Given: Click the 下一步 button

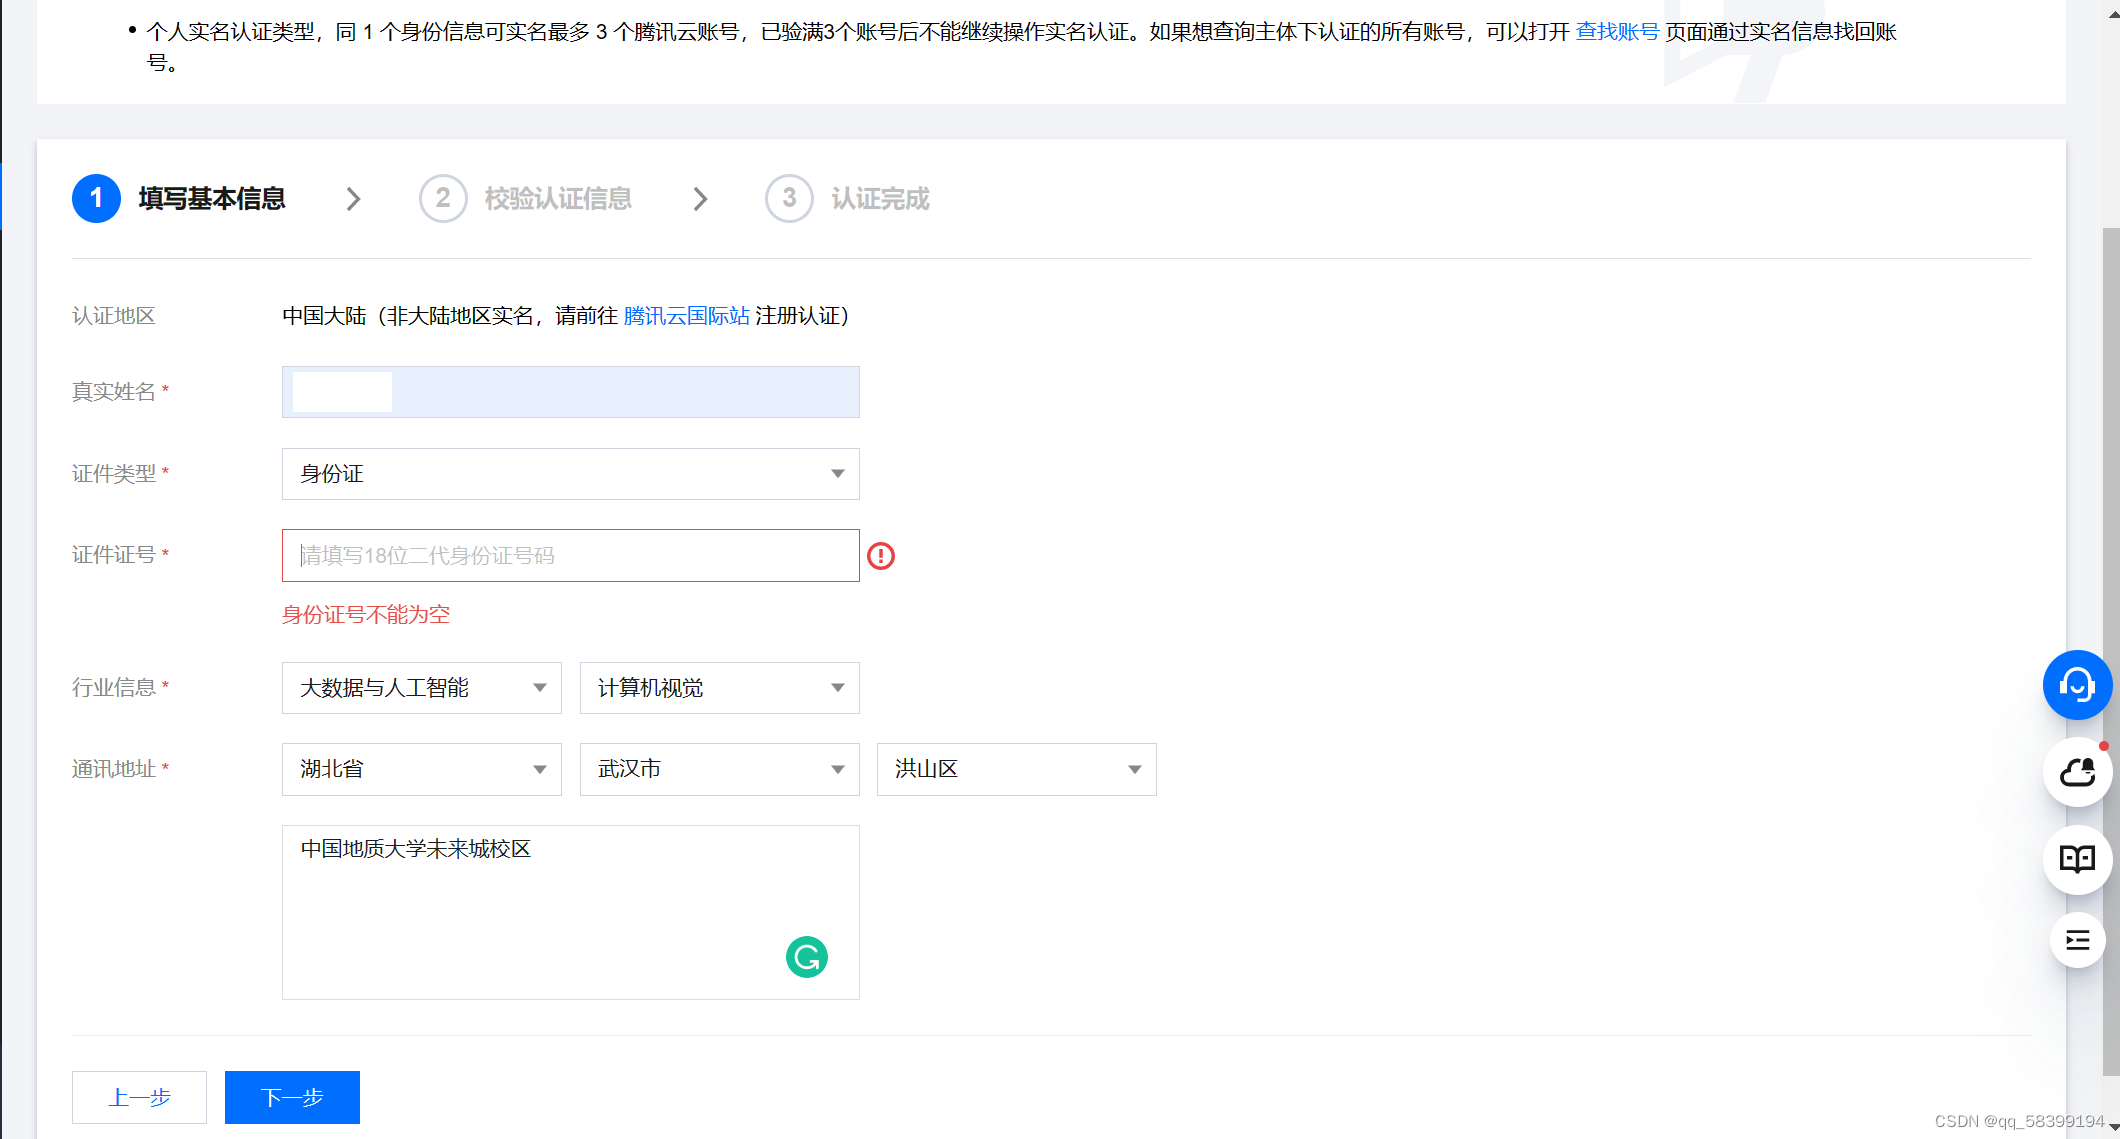Looking at the screenshot, I should [292, 1097].
